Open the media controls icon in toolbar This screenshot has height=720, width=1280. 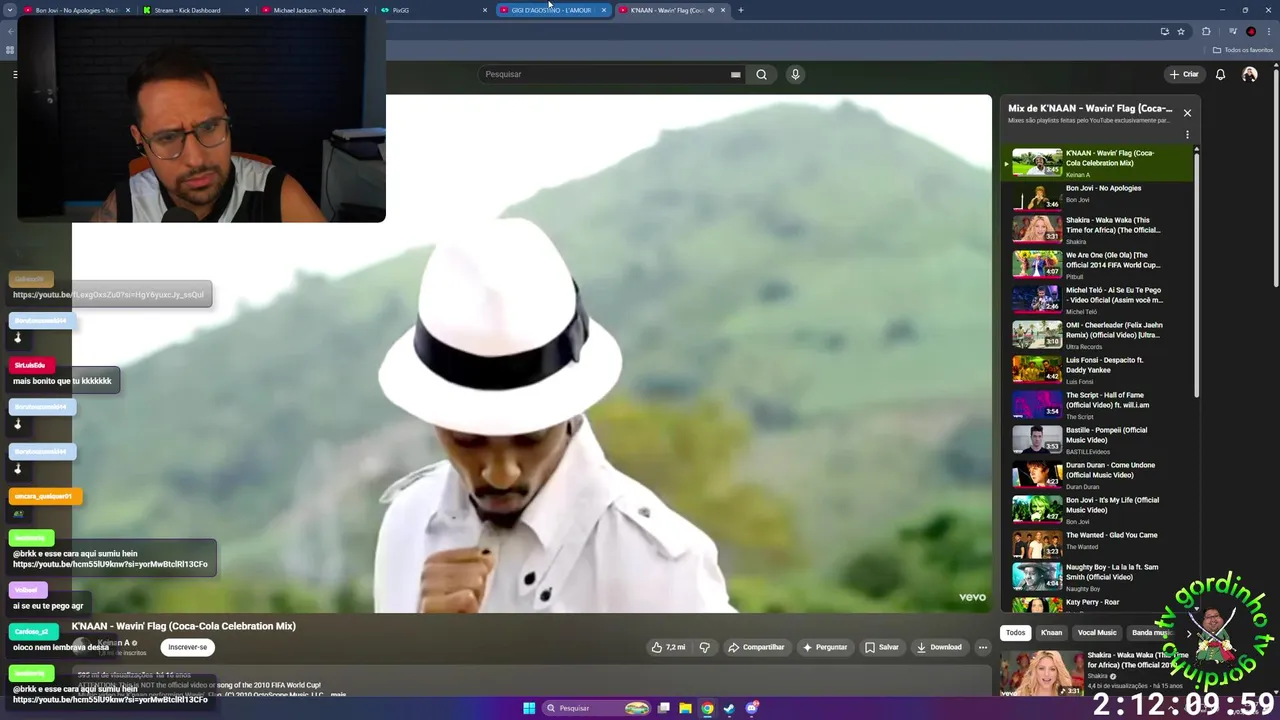coord(1232,32)
